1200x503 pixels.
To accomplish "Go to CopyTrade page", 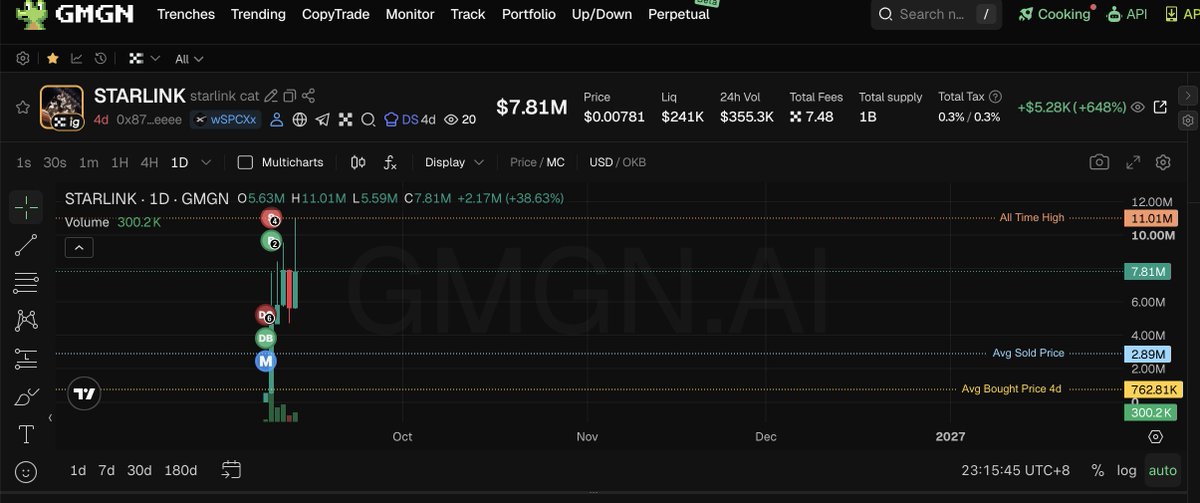I will click(x=335, y=14).
